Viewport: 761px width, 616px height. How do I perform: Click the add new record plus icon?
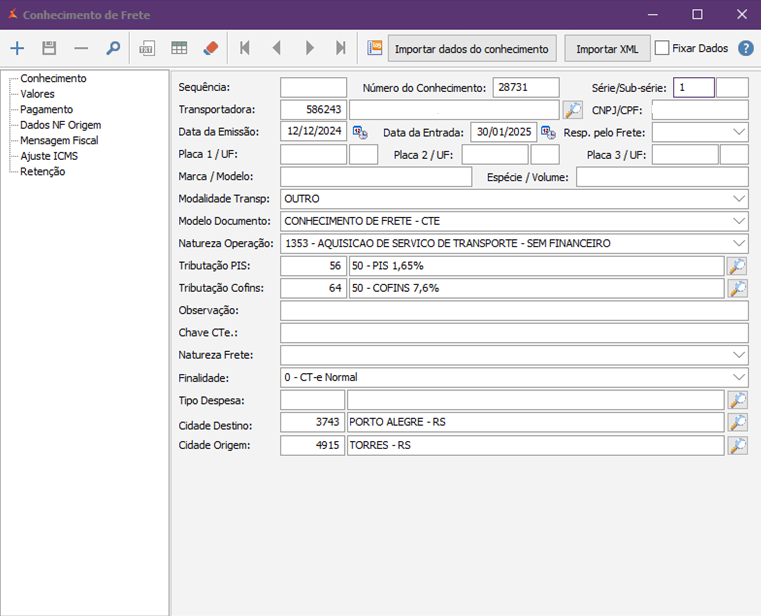[x=17, y=48]
